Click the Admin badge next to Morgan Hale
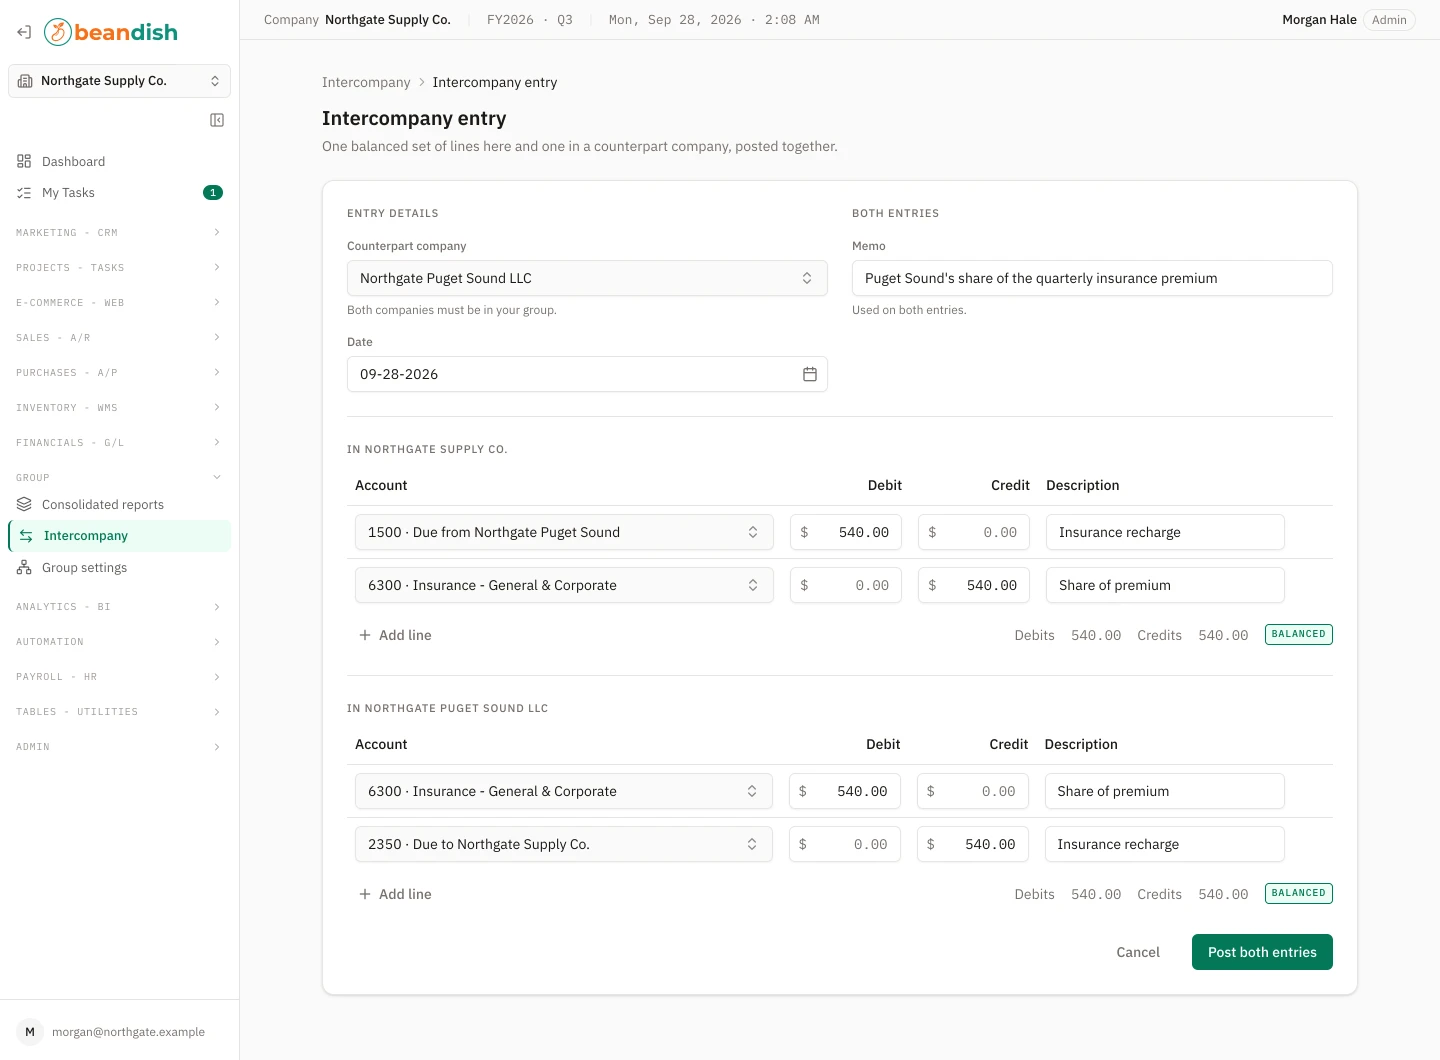1440x1060 pixels. tap(1389, 20)
